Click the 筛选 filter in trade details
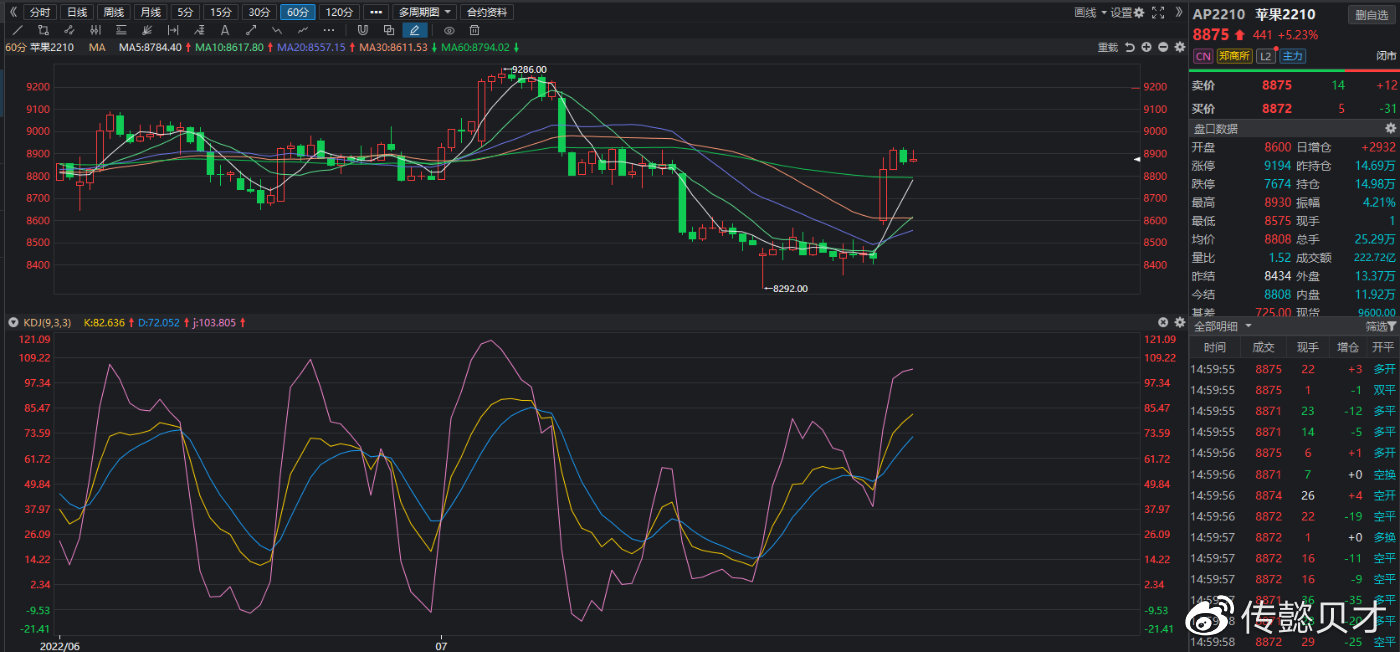The image size is (1400, 652). point(1380,326)
